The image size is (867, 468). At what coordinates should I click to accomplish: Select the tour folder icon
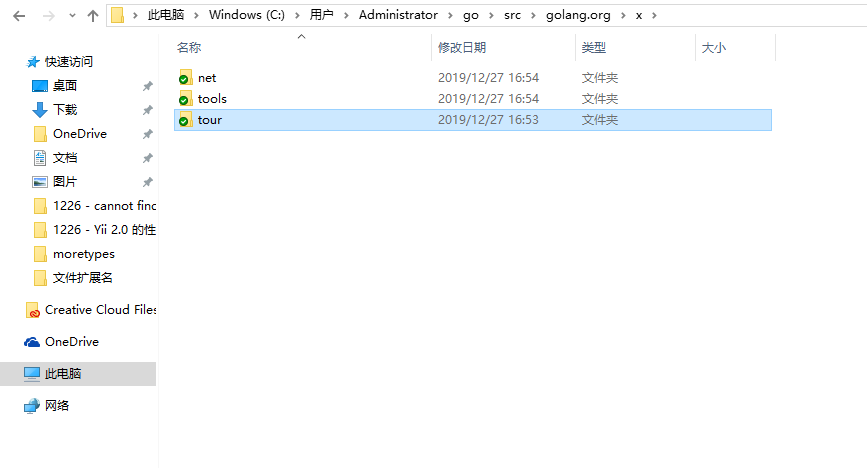pyautogui.click(x=185, y=119)
